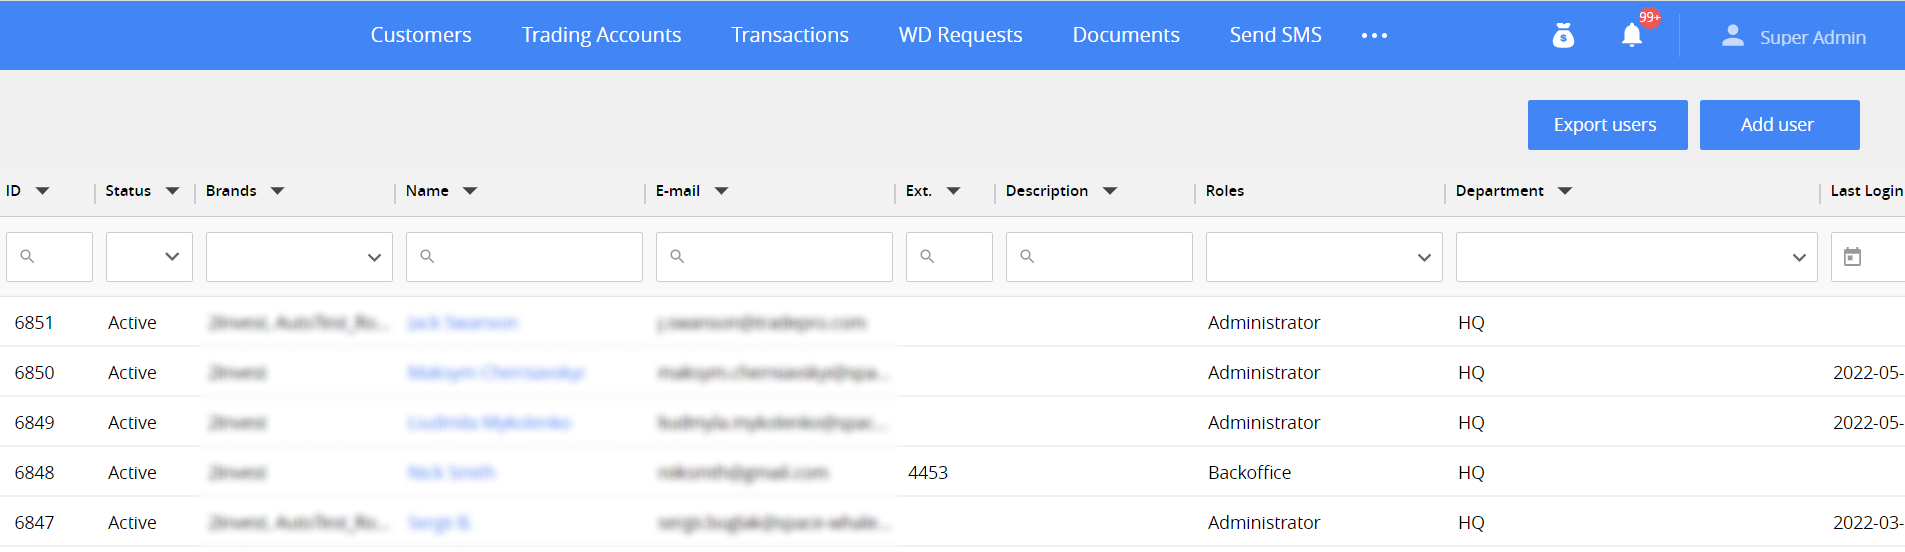
Task: Focus the Description filter input field
Action: (x=1099, y=257)
